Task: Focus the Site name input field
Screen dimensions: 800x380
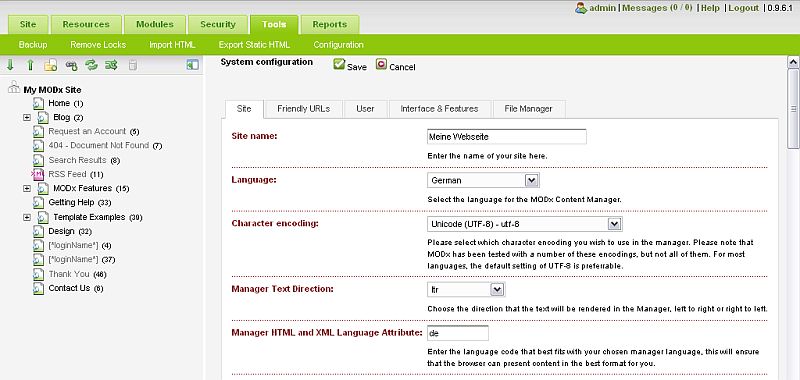Action: [507, 137]
